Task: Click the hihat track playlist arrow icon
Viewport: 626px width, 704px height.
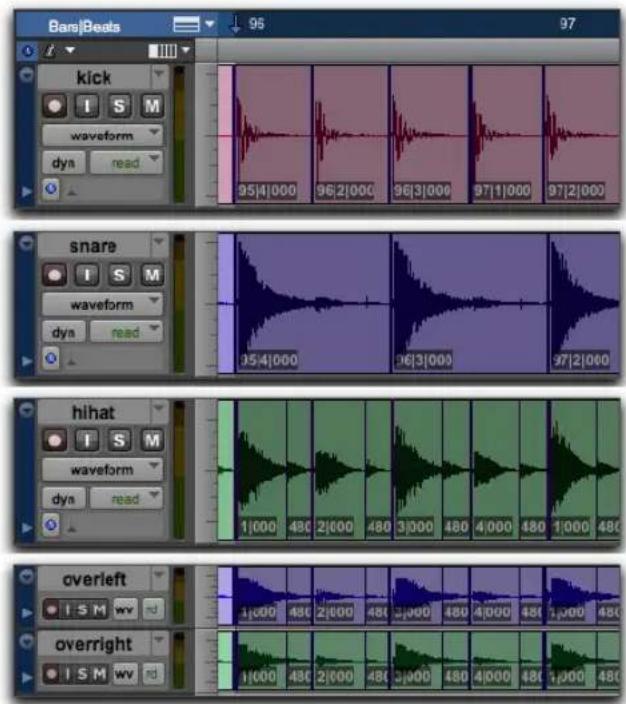Action: coord(27,527)
